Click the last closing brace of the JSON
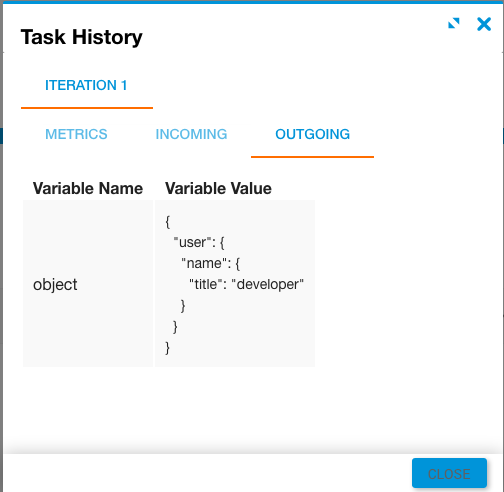Viewport: 504px width, 492px height. click(168, 348)
